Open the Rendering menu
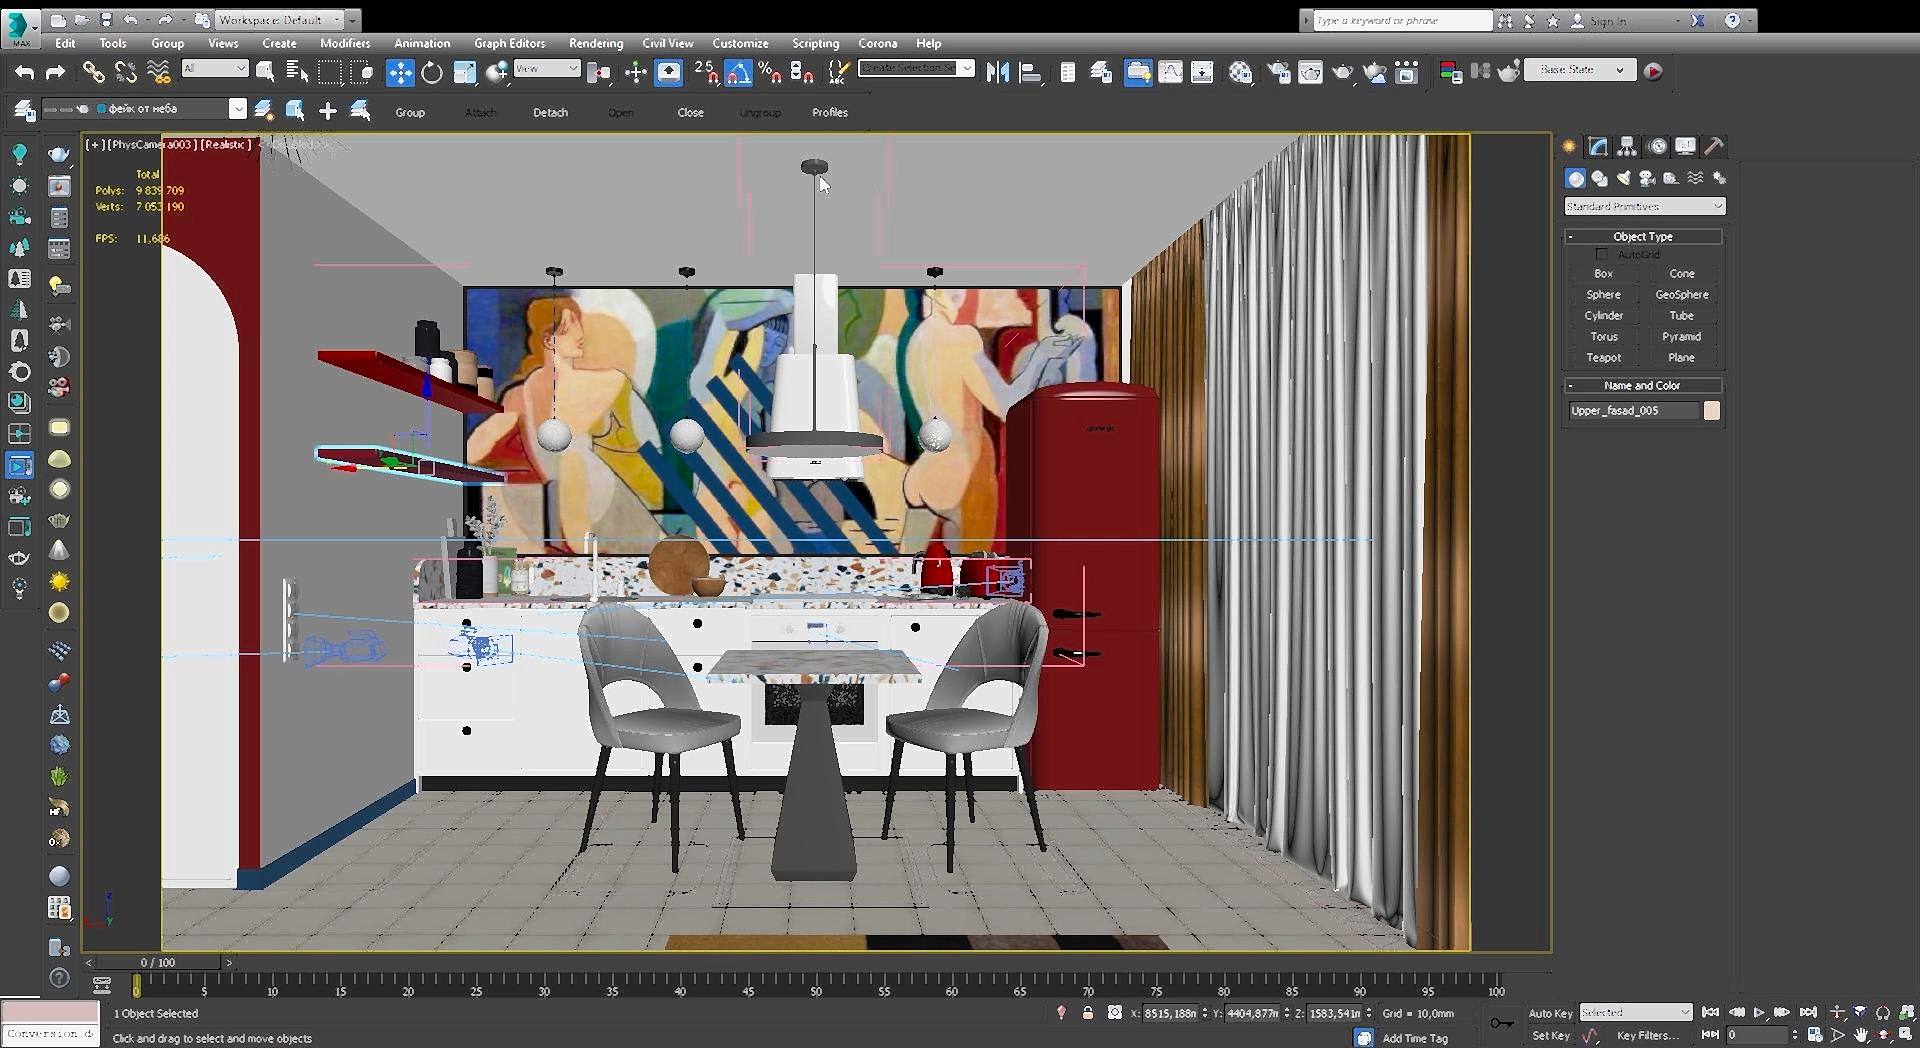This screenshot has width=1920, height=1048. click(x=595, y=43)
